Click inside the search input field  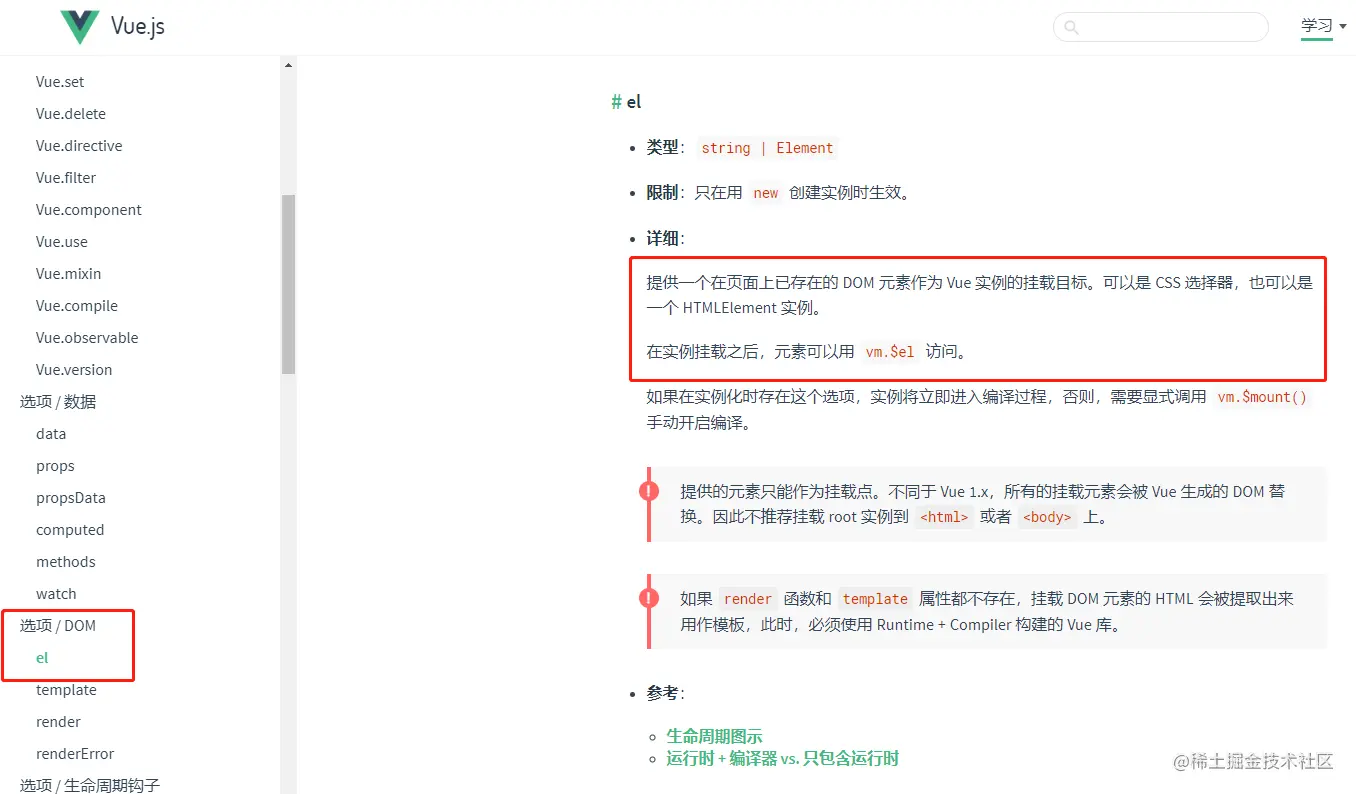1160,27
